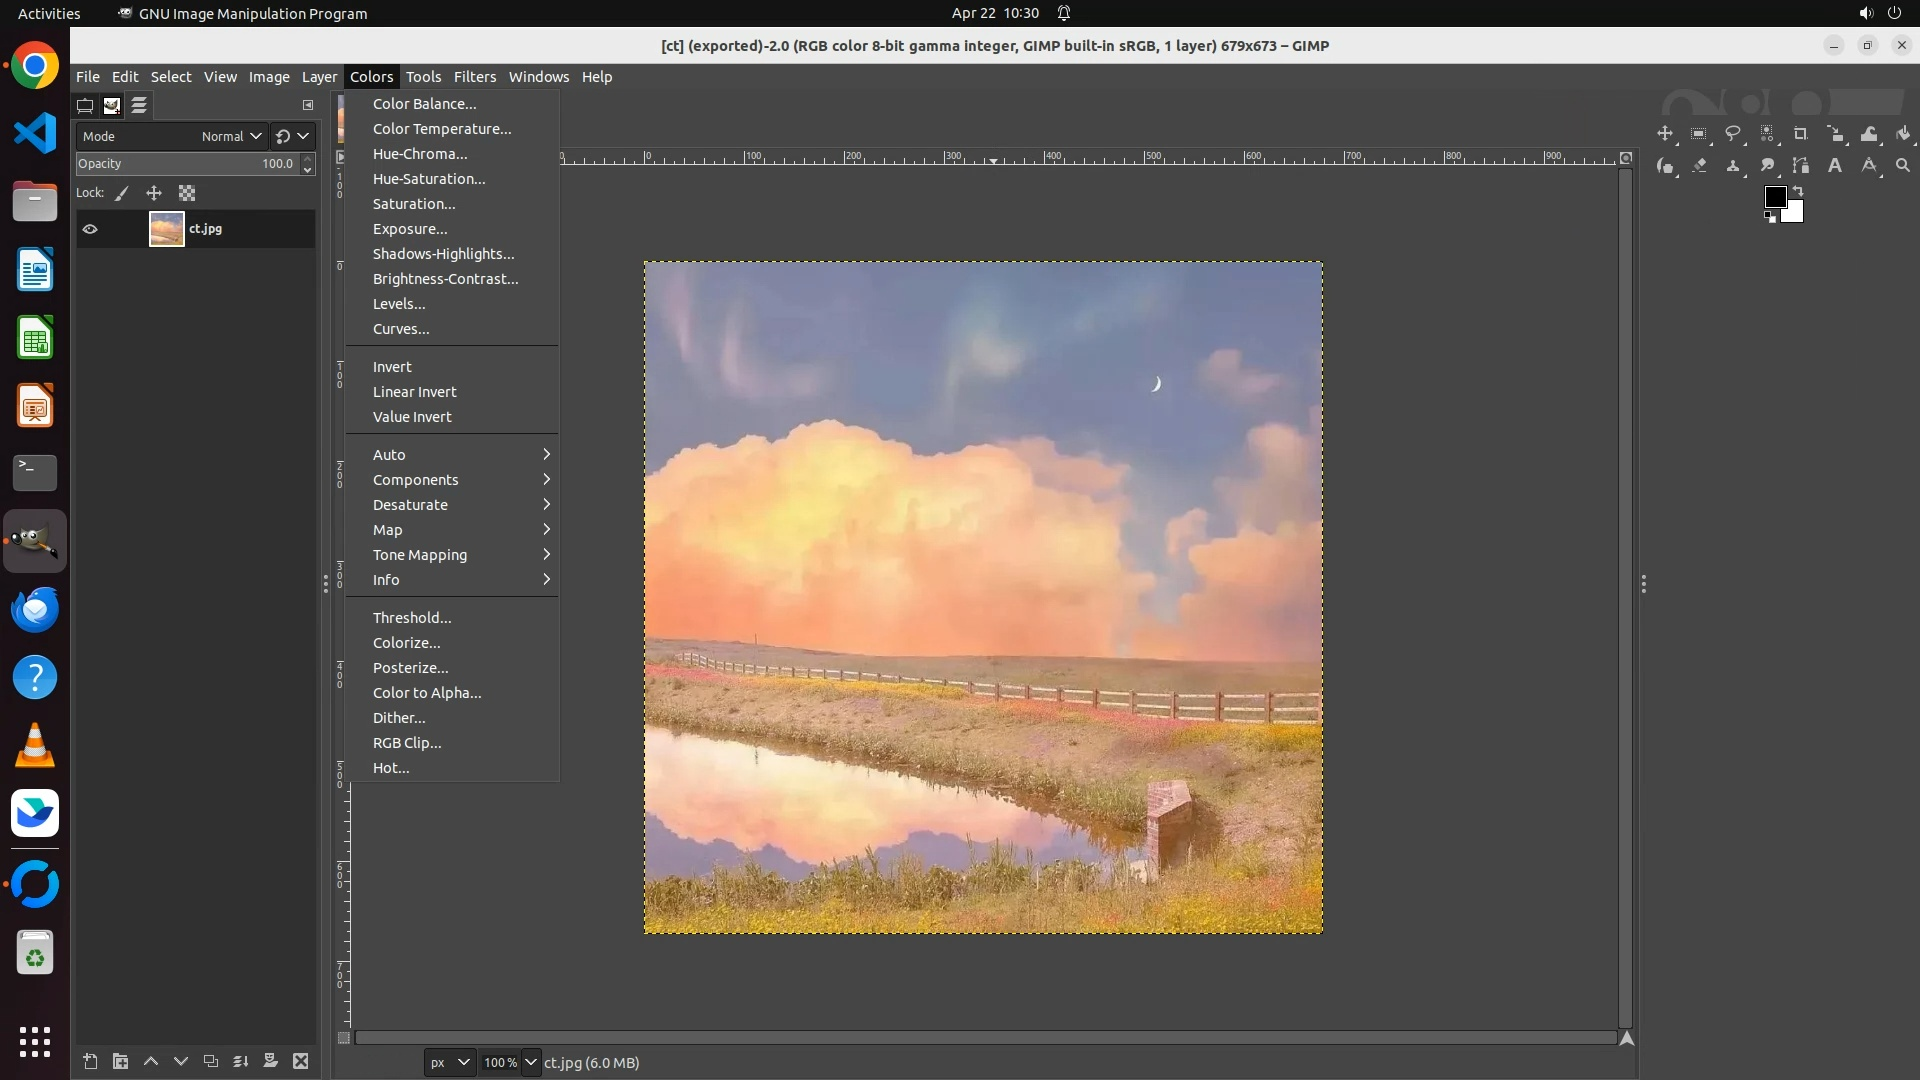This screenshot has height=1080, width=1920.
Task: Select the Crop tool
Action: coord(1800,134)
